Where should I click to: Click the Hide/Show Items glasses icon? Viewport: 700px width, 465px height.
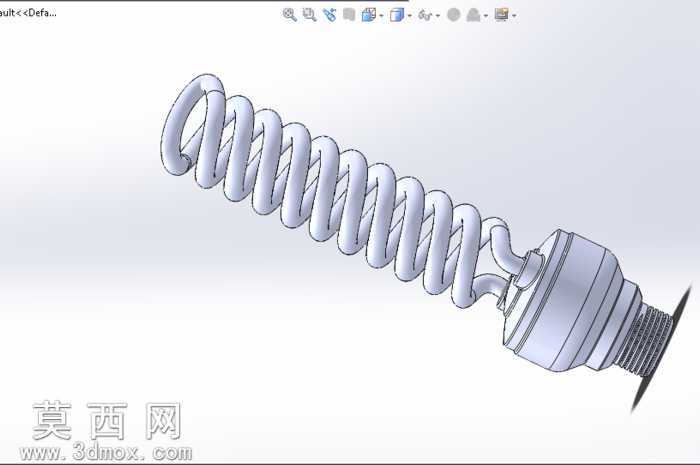click(x=425, y=16)
